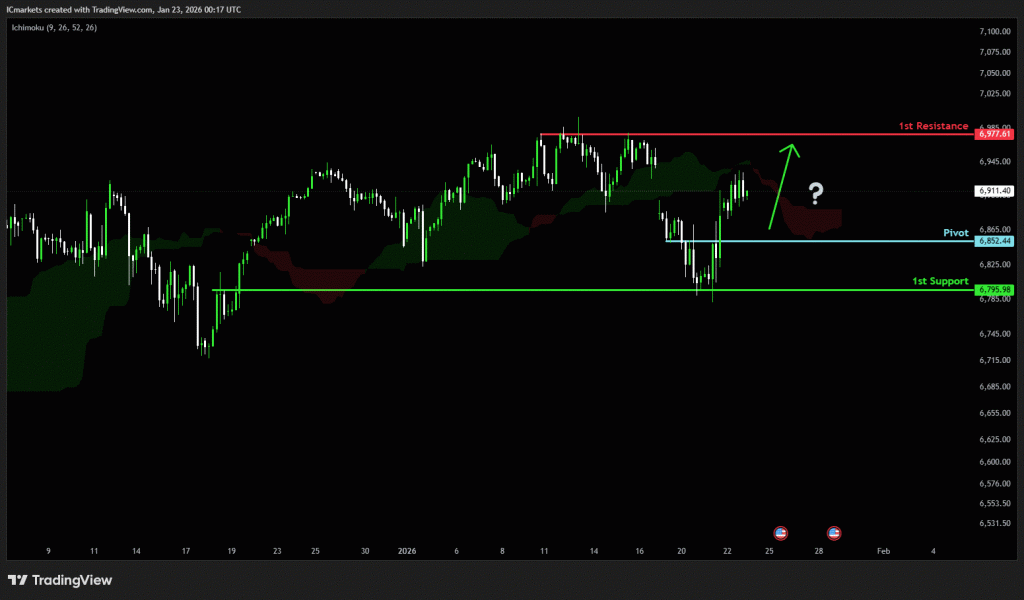This screenshot has width=1024, height=600.
Task: Click the TradingView logo at bottom left
Action: coord(60,580)
